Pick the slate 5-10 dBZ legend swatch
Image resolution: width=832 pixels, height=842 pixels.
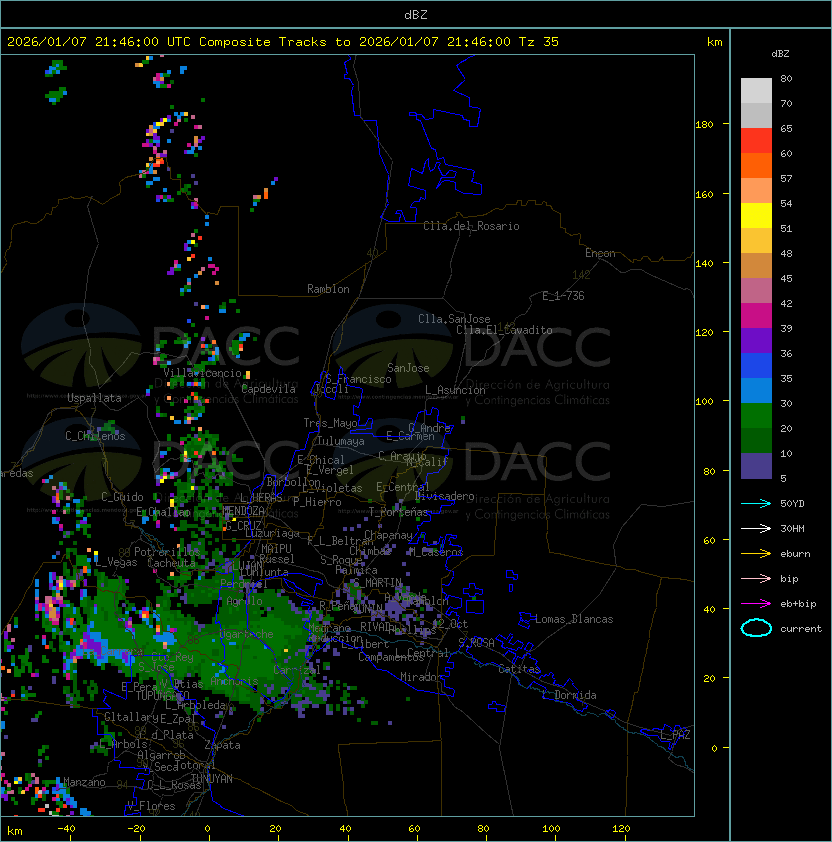point(756,466)
